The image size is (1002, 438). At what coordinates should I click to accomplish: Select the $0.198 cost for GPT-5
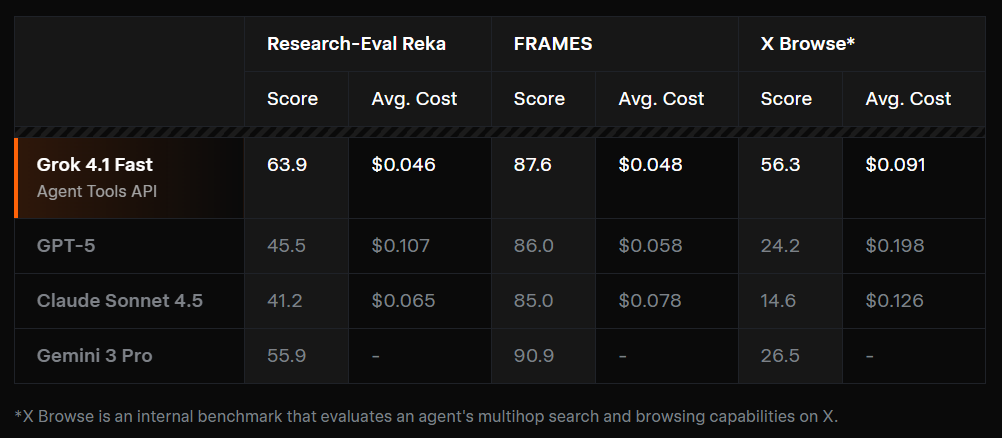897,246
